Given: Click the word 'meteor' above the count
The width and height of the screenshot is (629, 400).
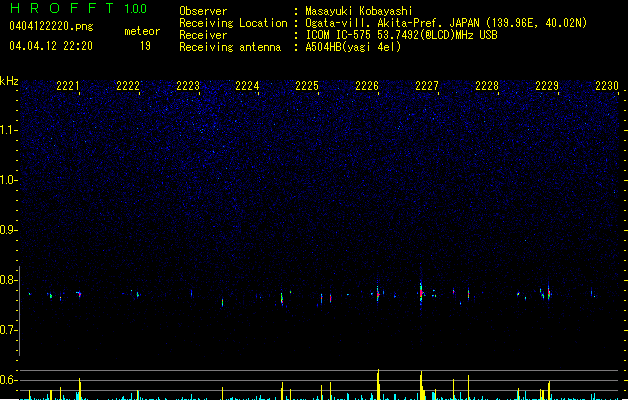Looking at the screenshot, I should tap(142, 31).
